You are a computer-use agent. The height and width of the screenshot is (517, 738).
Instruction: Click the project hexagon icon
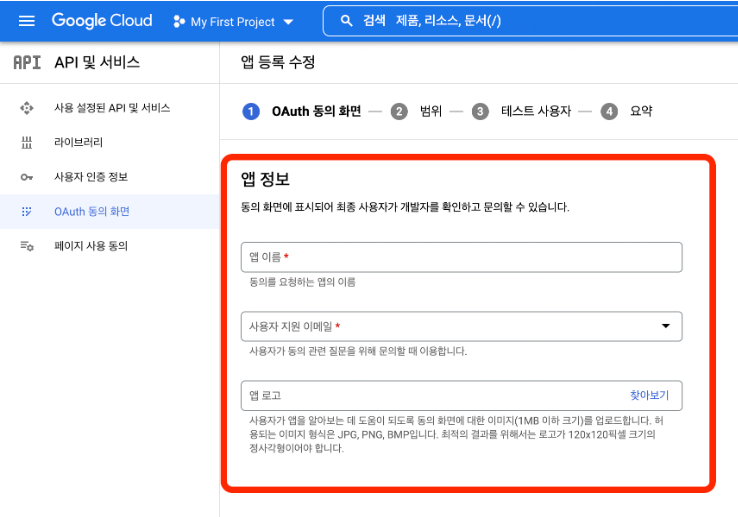pos(179,22)
